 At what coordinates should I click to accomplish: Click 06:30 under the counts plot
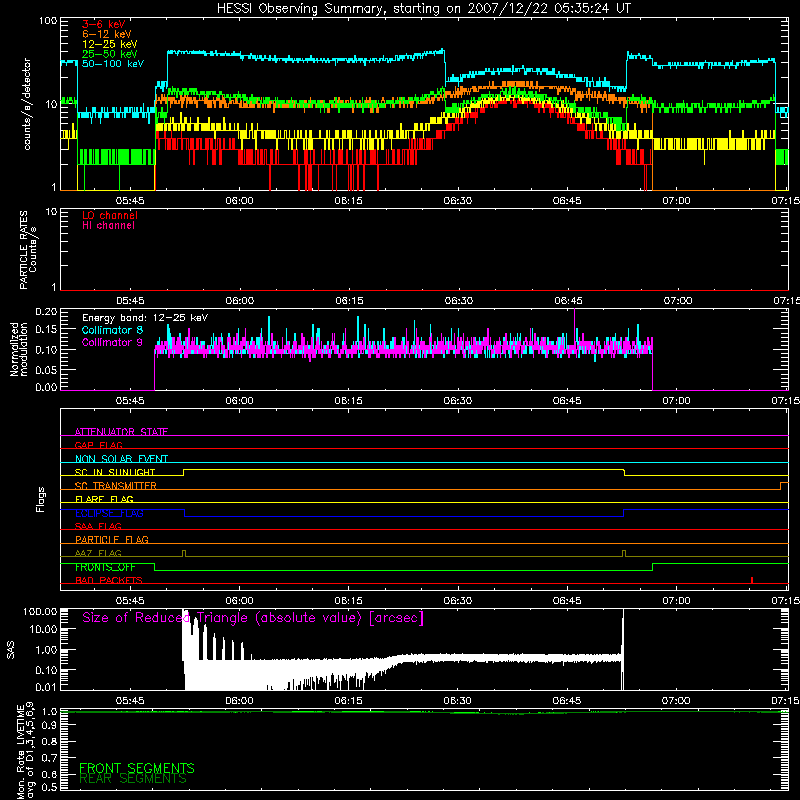click(458, 201)
